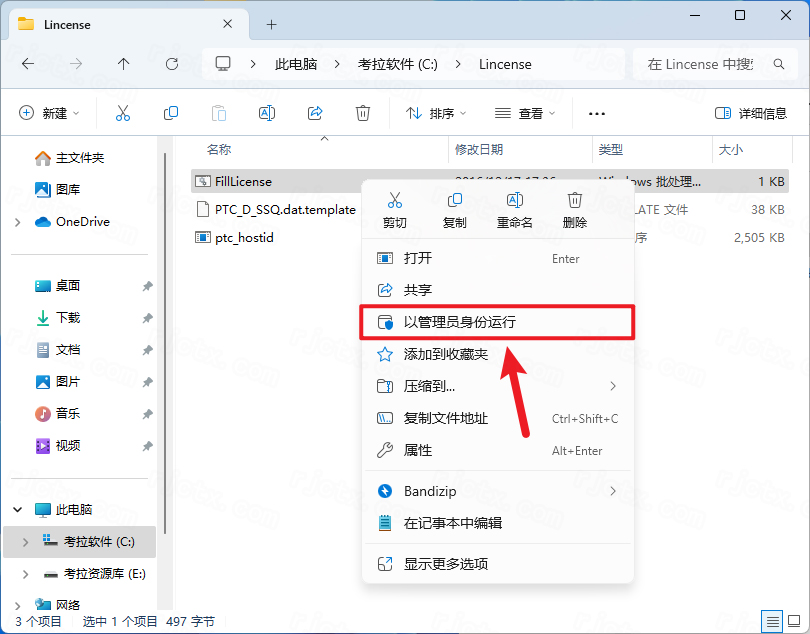This screenshot has width=810, height=634.
Task: Click 考拉软件 (C:) in the breadcrumb
Action: pyautogui.click(x=398, y=64)
